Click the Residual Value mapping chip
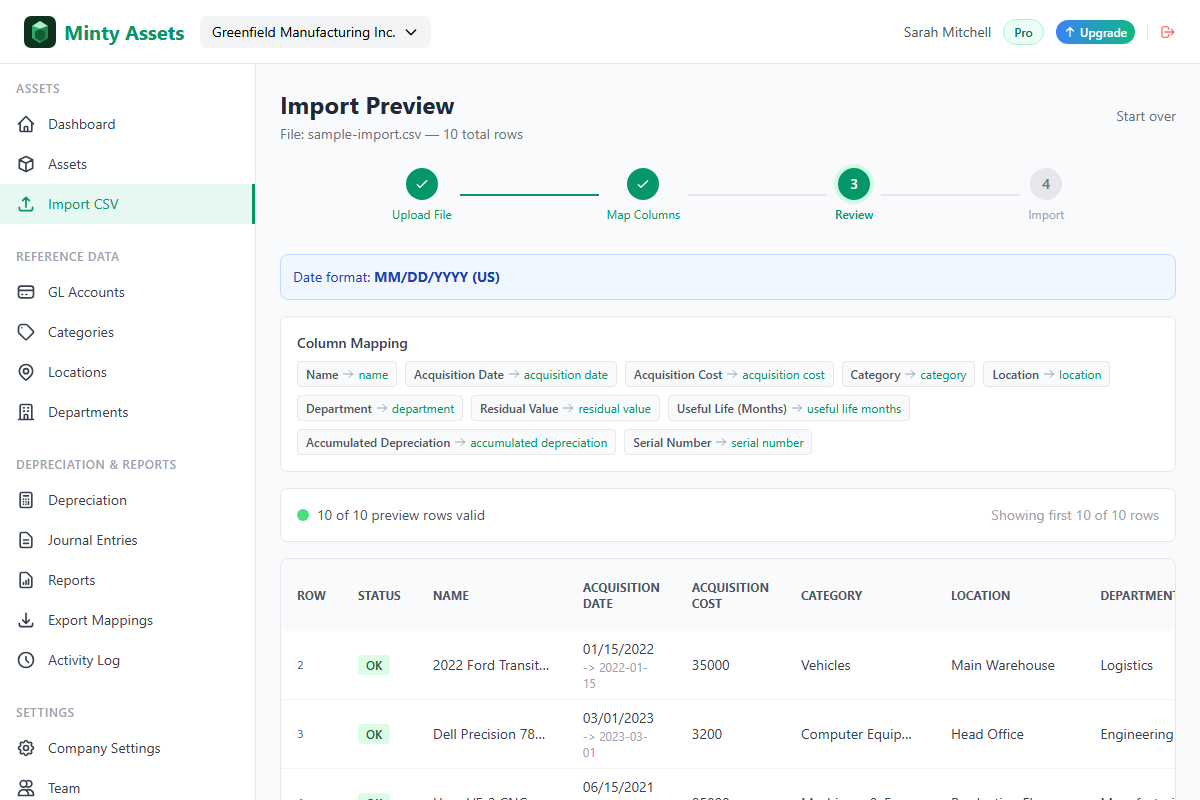This screenshot has height=800, width=1200. pos(565,409)
